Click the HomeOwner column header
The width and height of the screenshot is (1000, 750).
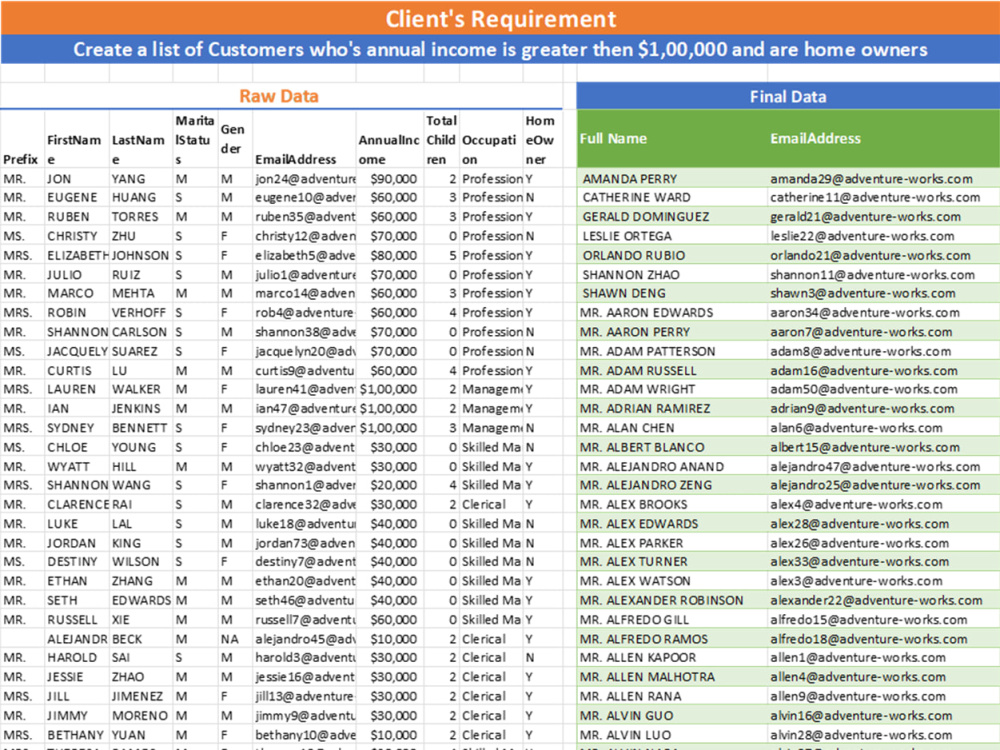point(542,140)
